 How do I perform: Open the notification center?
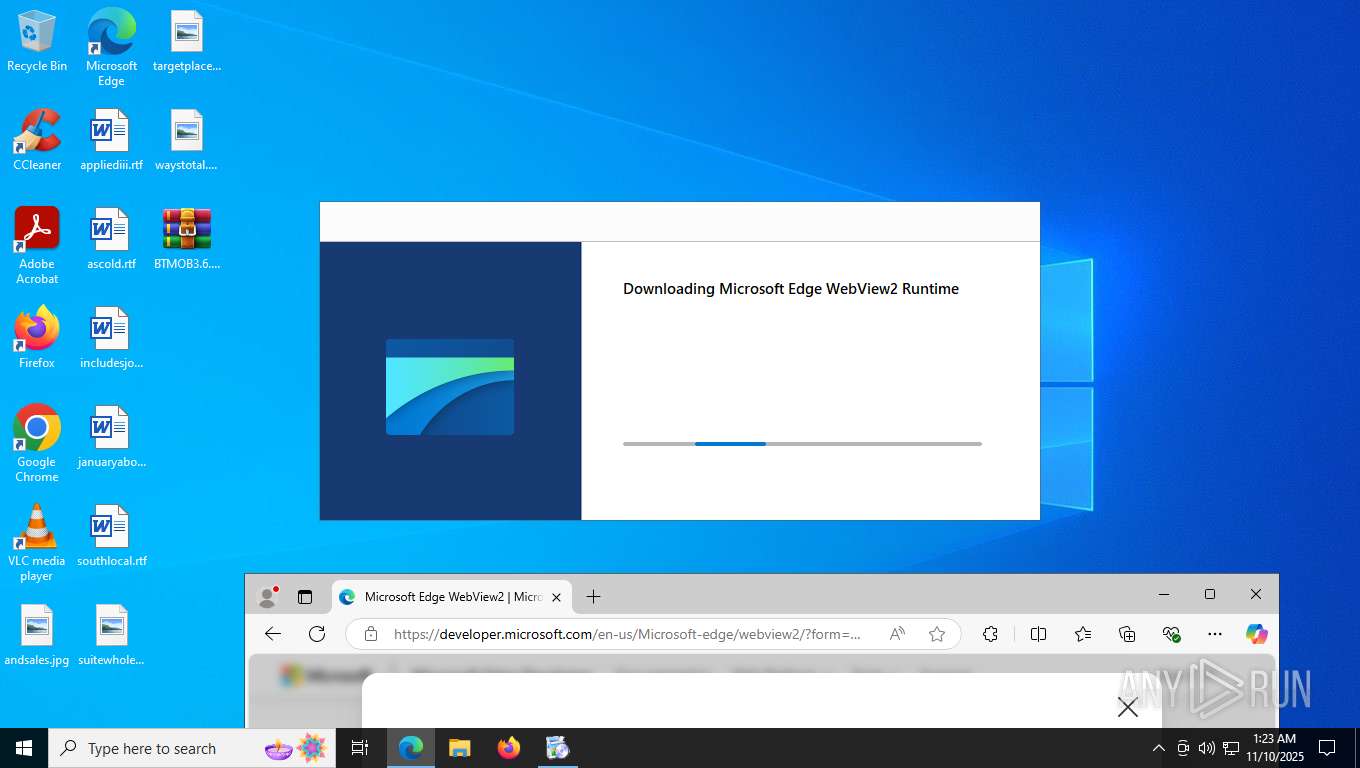point(1328,748)
